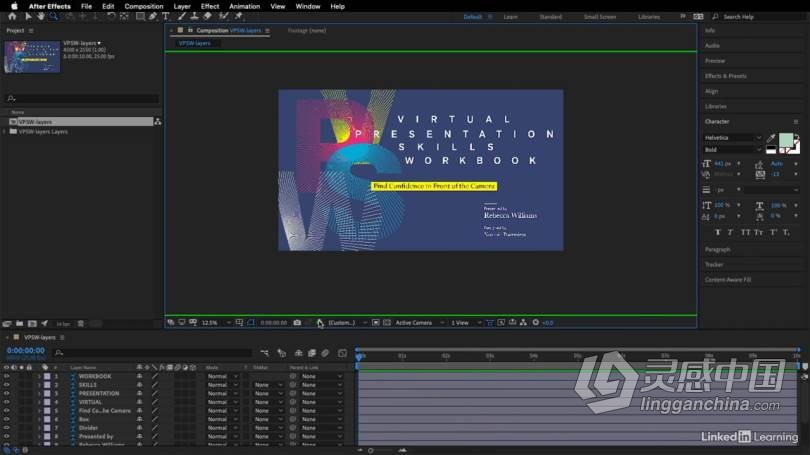Open the 1 View layout dropdown
Screen dimensions: 810x455
pos(466,323)
